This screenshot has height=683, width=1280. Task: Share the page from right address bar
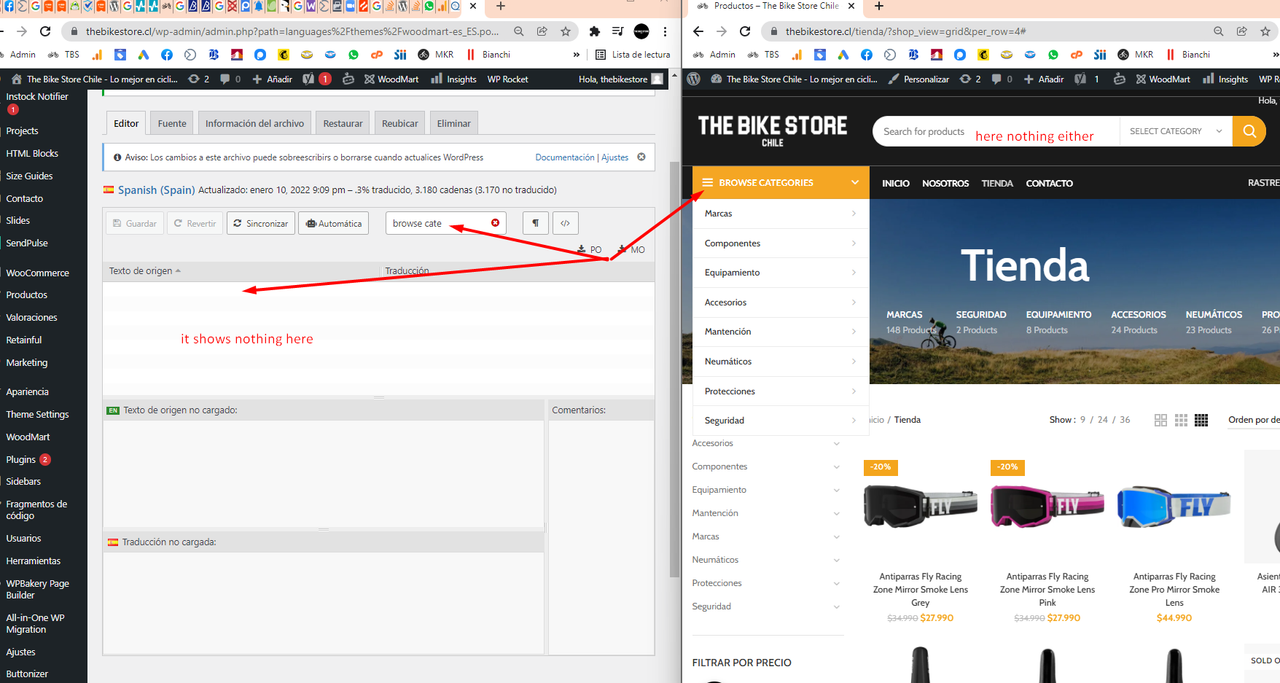point(1241,31)
